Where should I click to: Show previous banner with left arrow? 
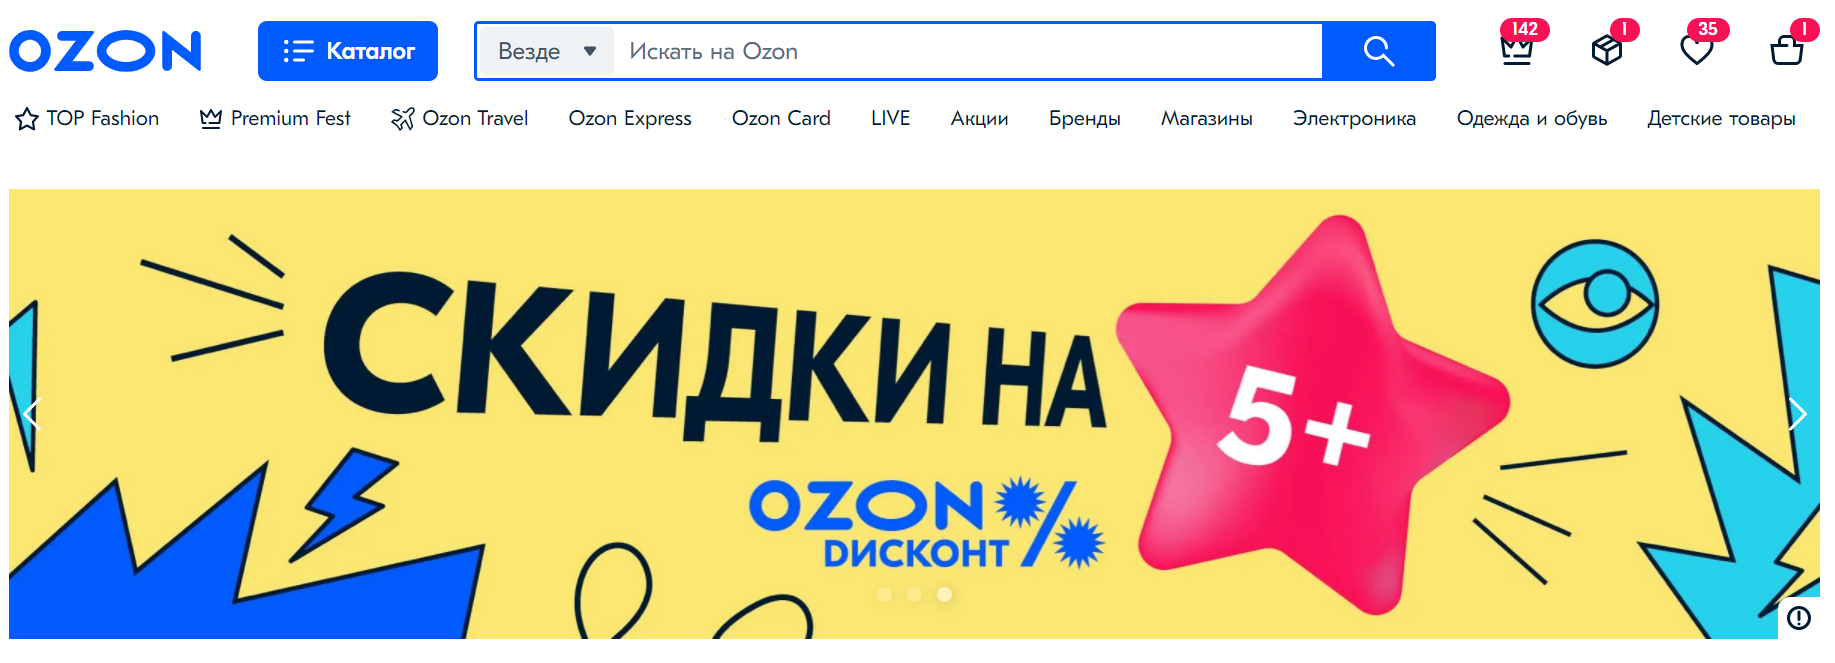point(32,414)
